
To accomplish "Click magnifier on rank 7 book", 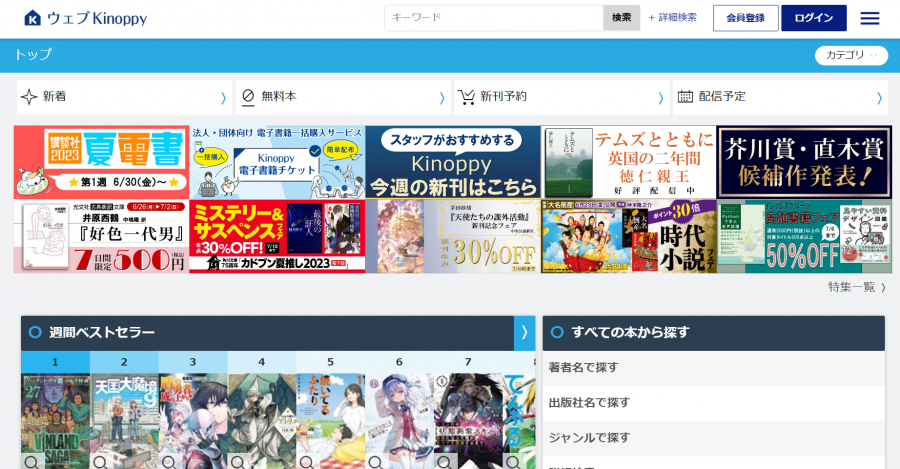I will click(x=445, y=462).
